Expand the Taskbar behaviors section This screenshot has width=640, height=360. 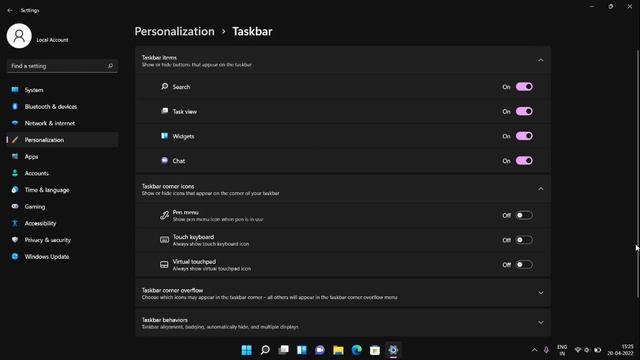[541, 322]
